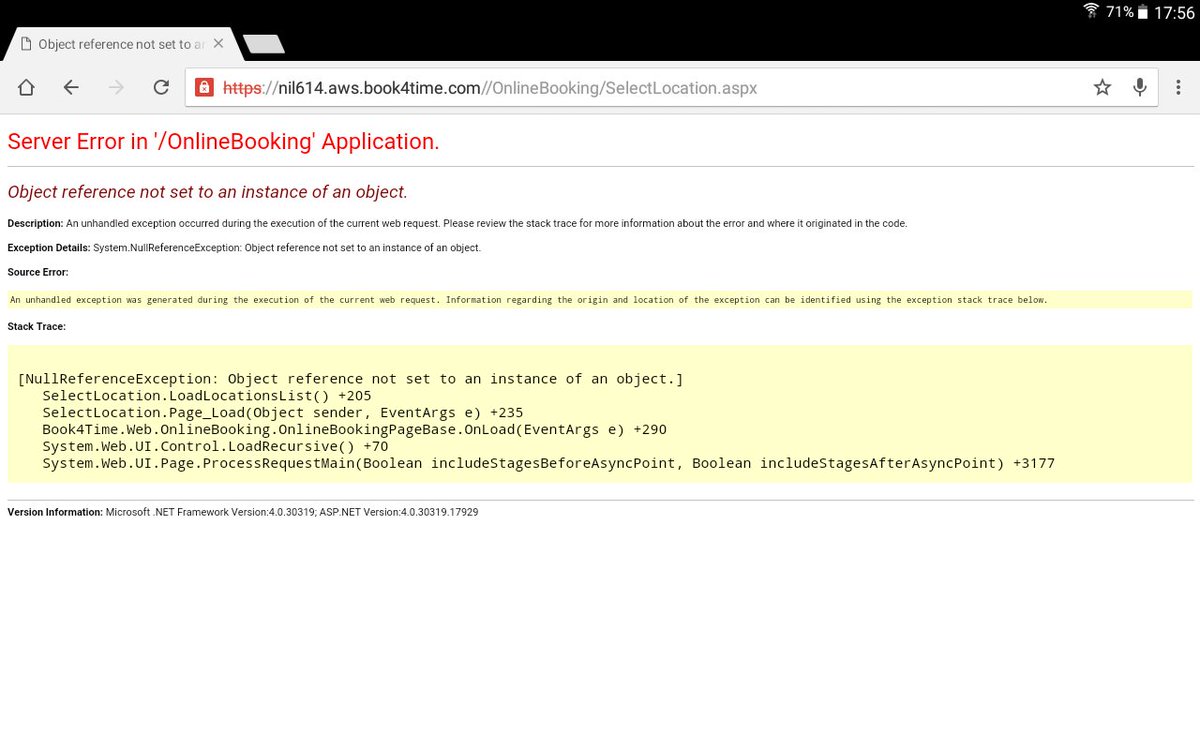Click the 'Description:' label
The width and height of the screenshot is (1200, 750).
pos(35,224)
